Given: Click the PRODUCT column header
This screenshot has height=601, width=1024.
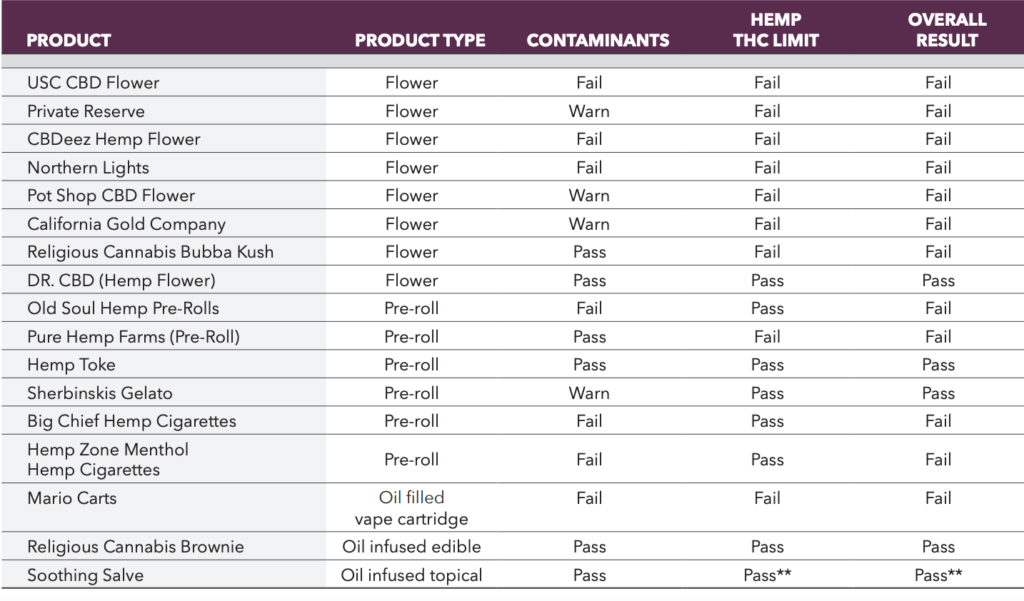Looking at the screenshot, I should coord(69,41).
